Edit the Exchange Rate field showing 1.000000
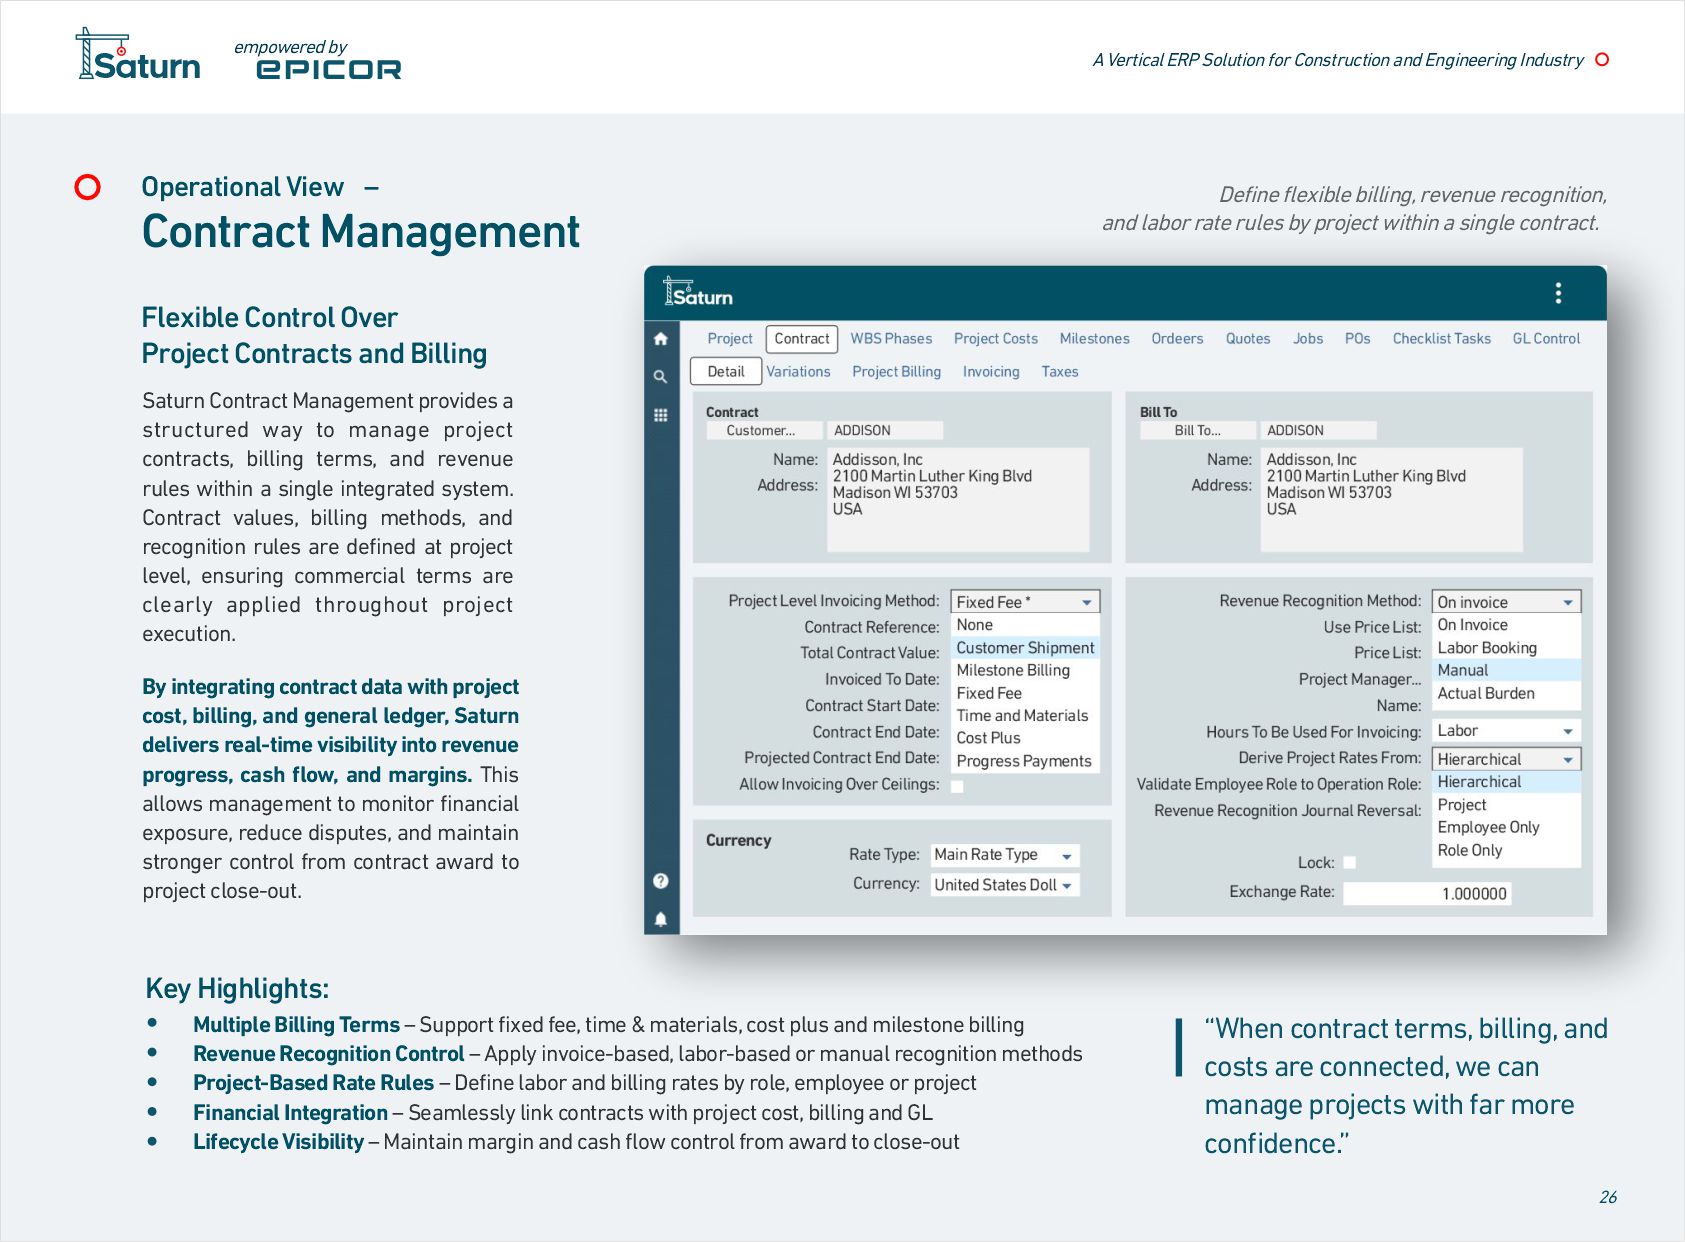The height and width of the screenshot is (1242, 1685). [x=1427, y=894]
